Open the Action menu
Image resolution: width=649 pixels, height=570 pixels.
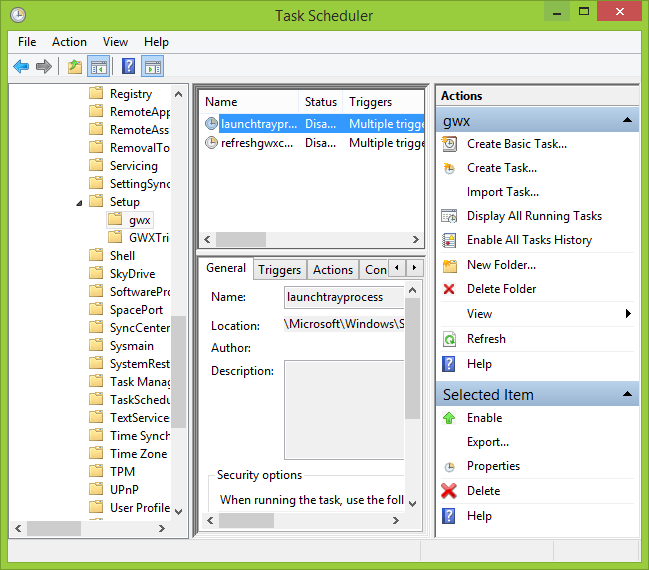70,42
